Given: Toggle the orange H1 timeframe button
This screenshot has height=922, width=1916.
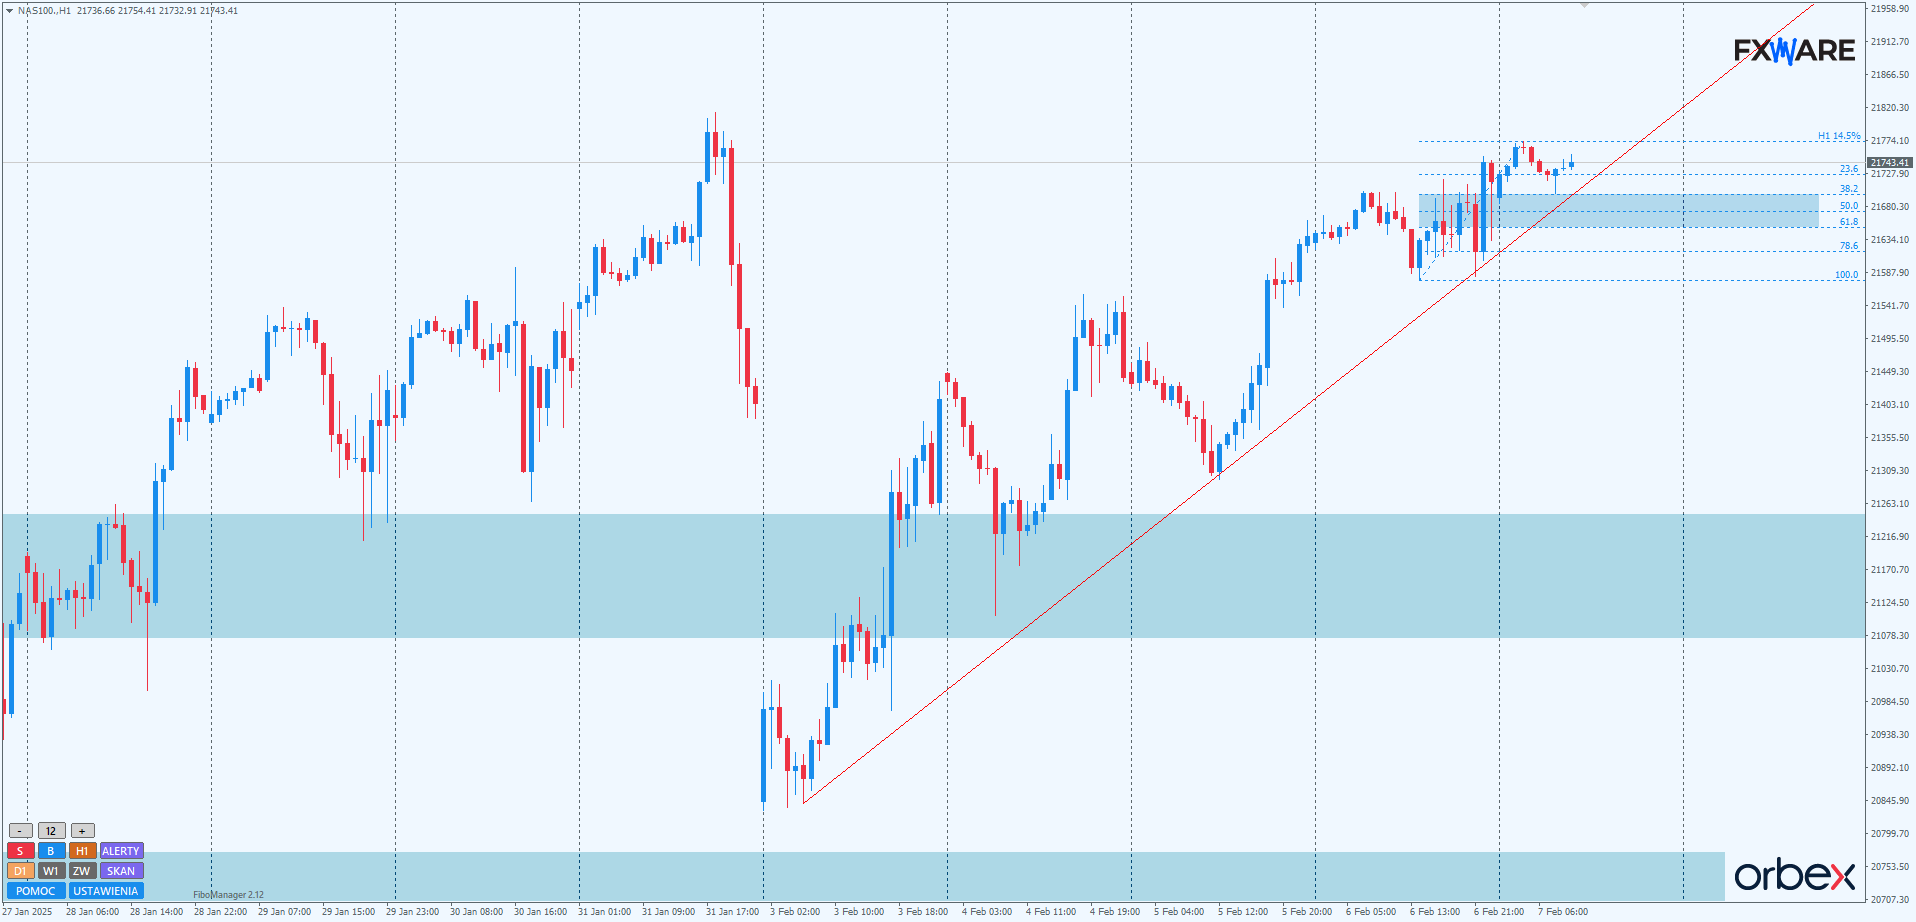Looking at the screenshot, I should [x=82, y=851].
